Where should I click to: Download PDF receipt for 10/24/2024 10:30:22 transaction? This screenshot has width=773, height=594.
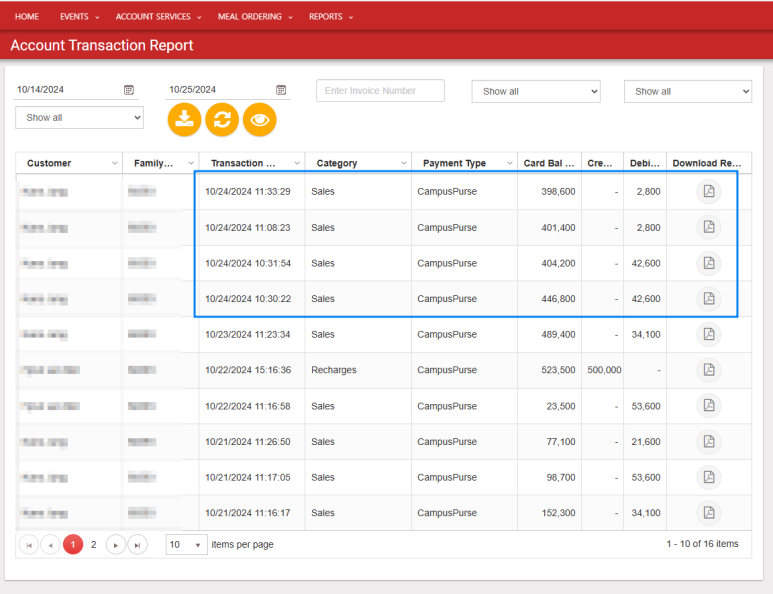point(709,299)
